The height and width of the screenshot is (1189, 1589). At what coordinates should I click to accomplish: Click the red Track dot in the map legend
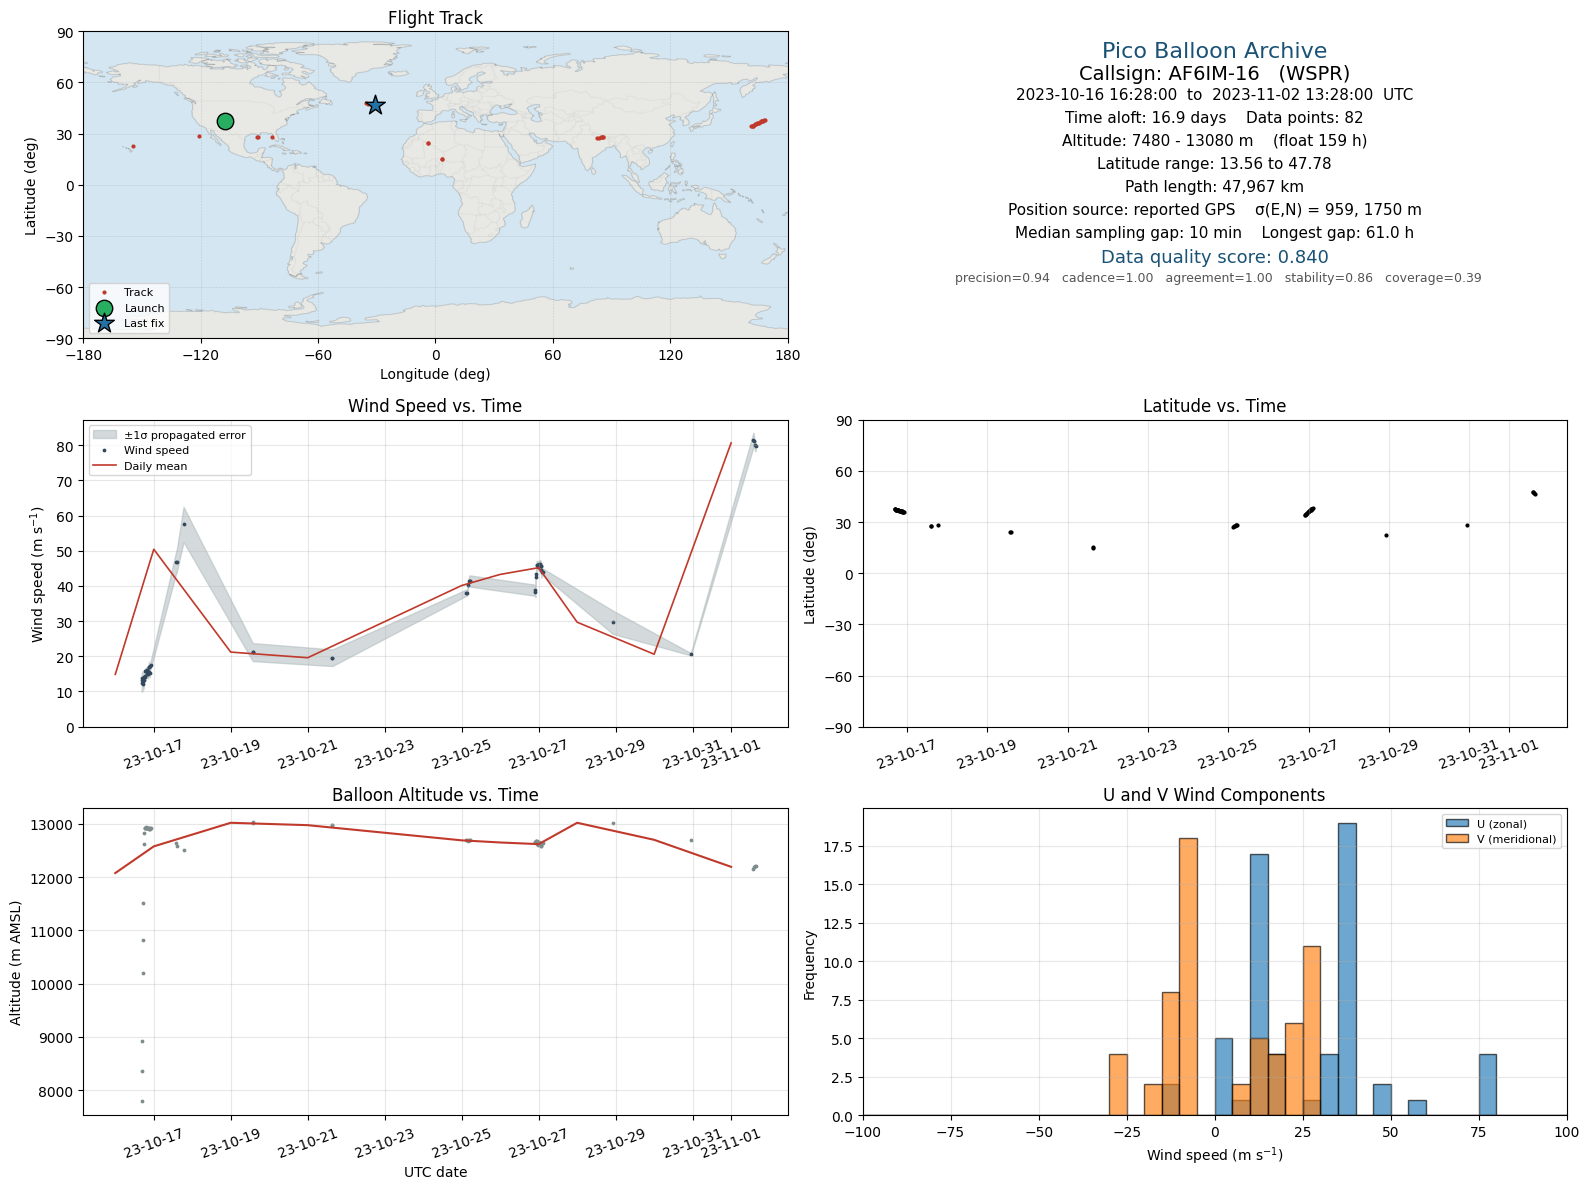tap(104, 293)
